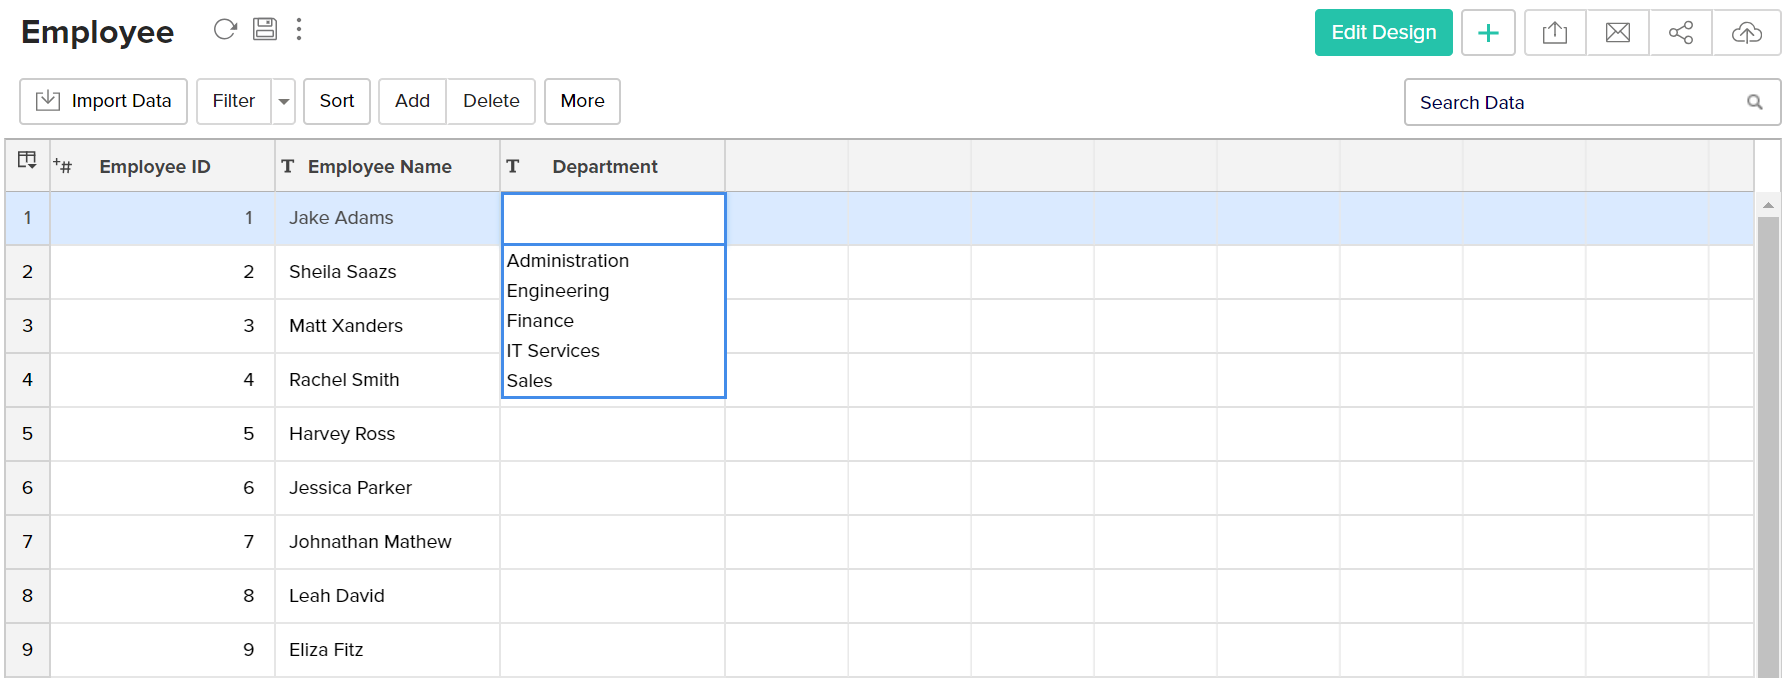
Task: Click the save icon next to title
Action: (265, 29)
